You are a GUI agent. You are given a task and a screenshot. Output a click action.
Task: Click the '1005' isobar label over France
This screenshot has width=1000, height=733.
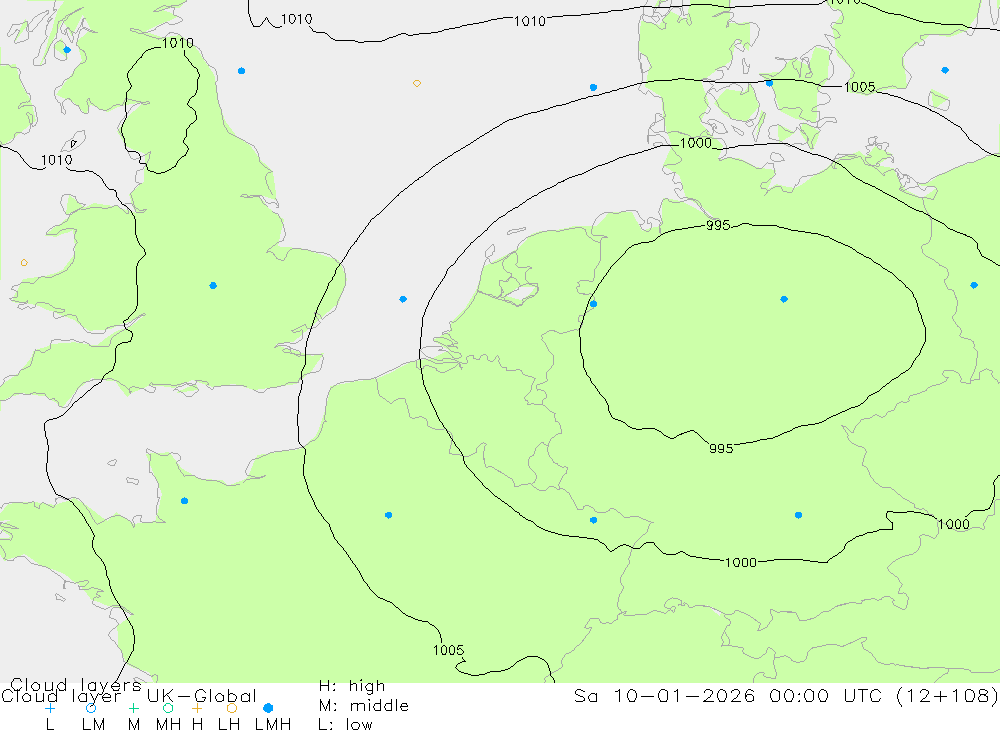pos(448,650)
